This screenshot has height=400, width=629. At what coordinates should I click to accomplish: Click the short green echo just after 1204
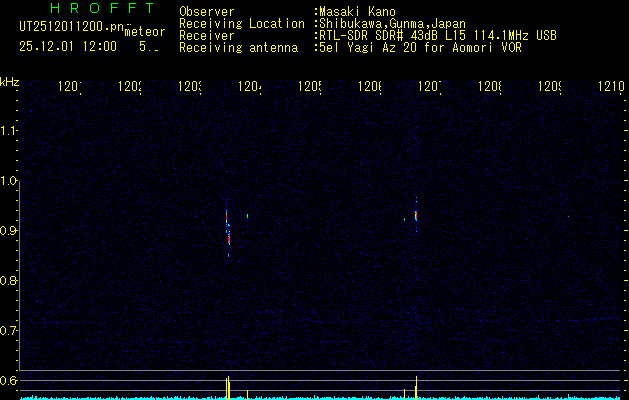click(x=248, y=217)
